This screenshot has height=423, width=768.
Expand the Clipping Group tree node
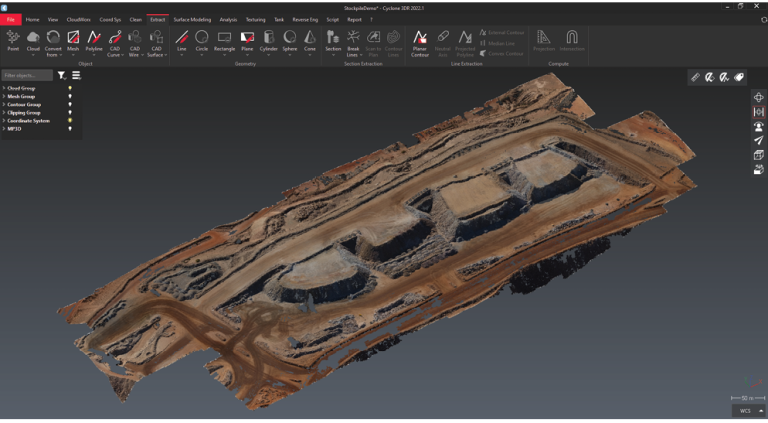[x=4, y=112]
